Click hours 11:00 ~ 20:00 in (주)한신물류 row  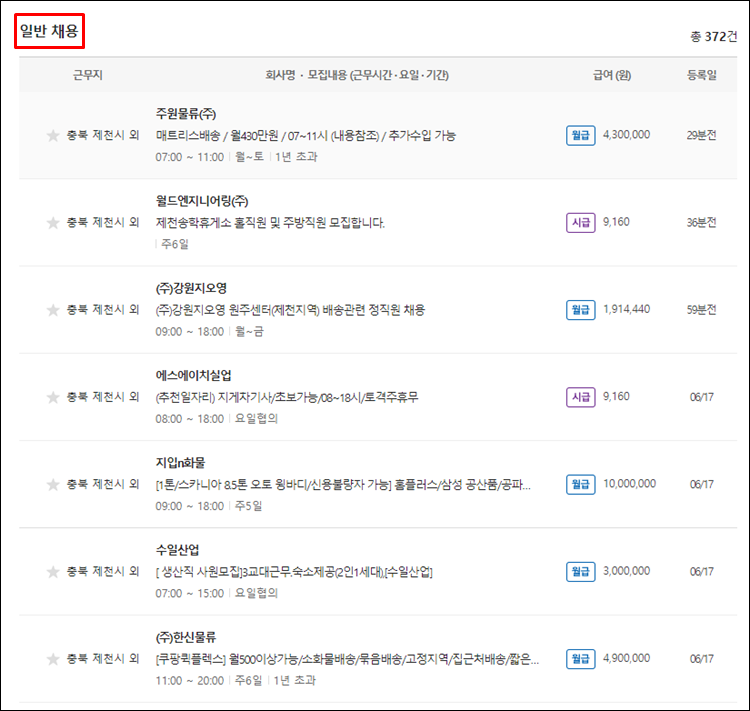pos(189,681)
